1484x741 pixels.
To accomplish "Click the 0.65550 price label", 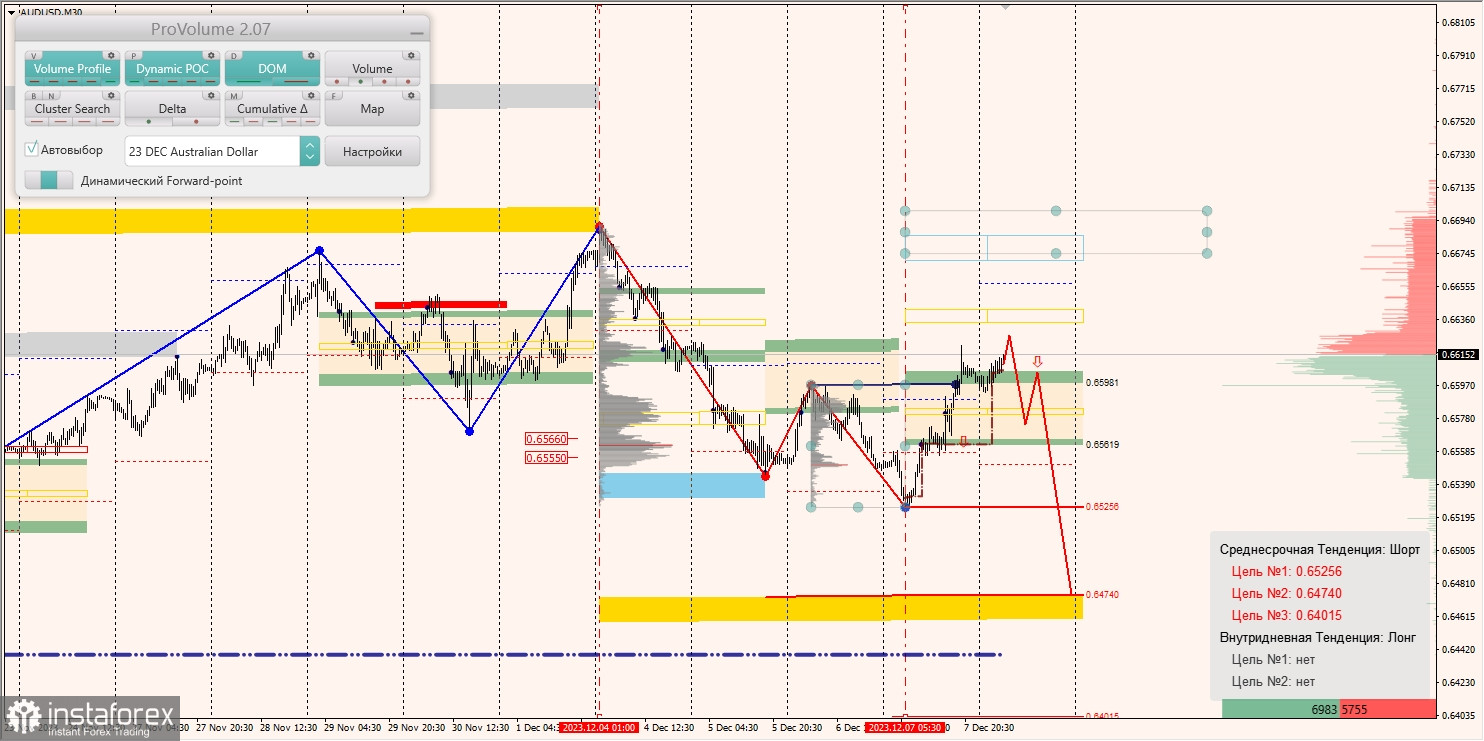I will [x=546, y=458].
